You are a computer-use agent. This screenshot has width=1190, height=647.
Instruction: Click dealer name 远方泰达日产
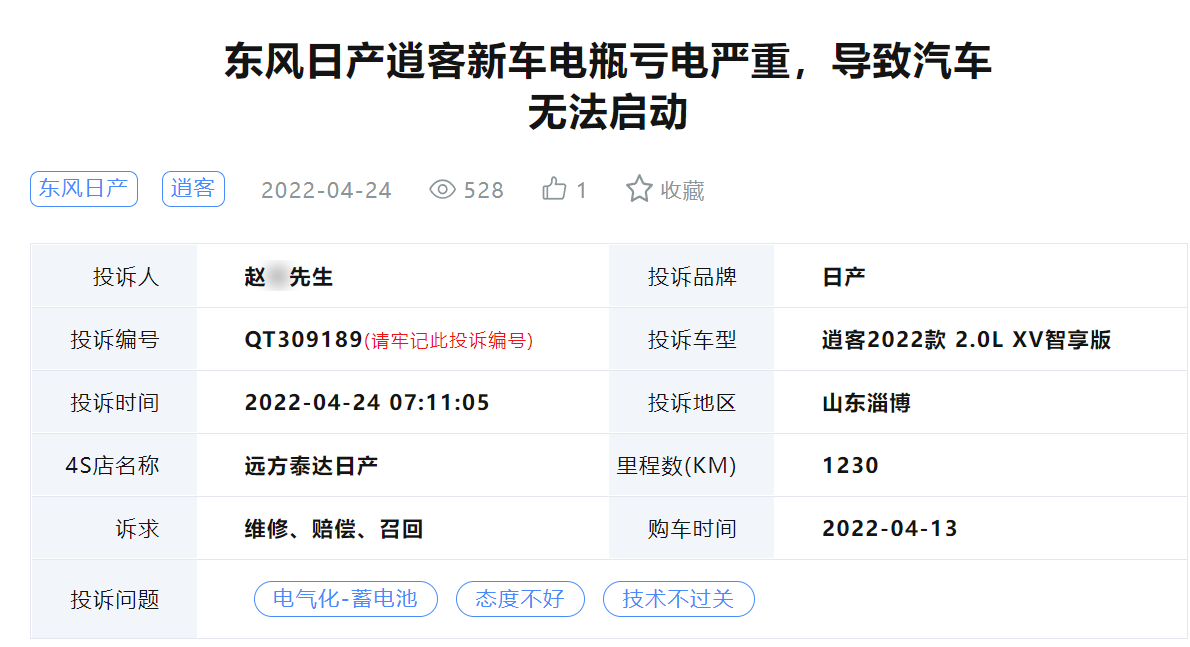point(311,466)
